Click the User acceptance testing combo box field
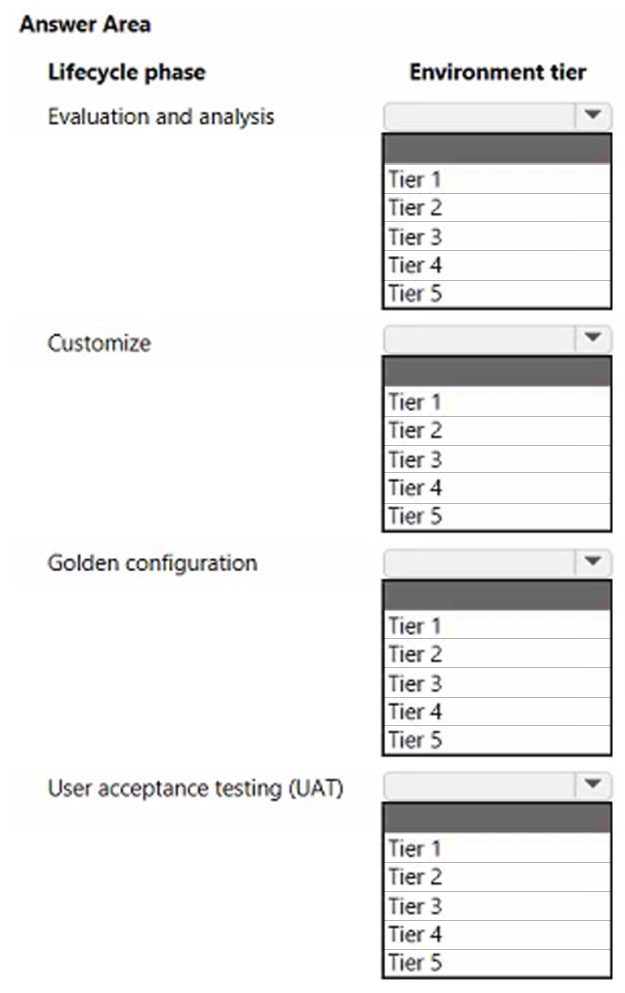This screenshot has height=993, width=625. pyautogui.click(x=497, y=785)
